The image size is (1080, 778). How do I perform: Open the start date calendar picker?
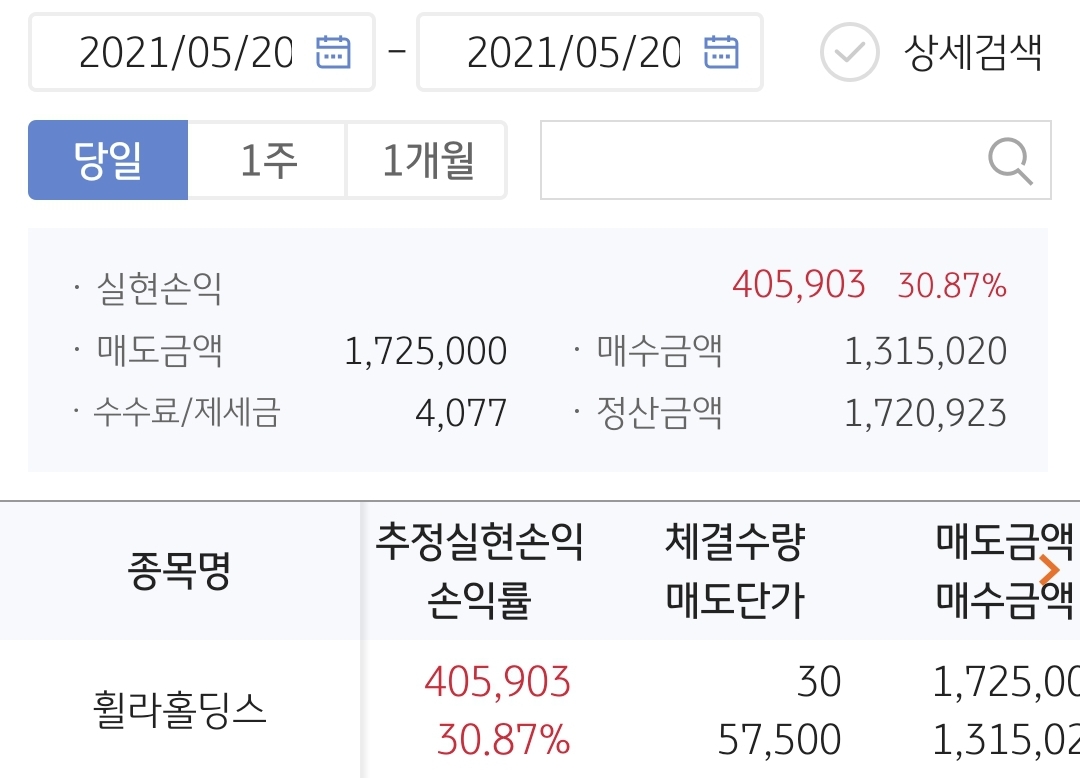pyautogui.click(x=333, y=51)
